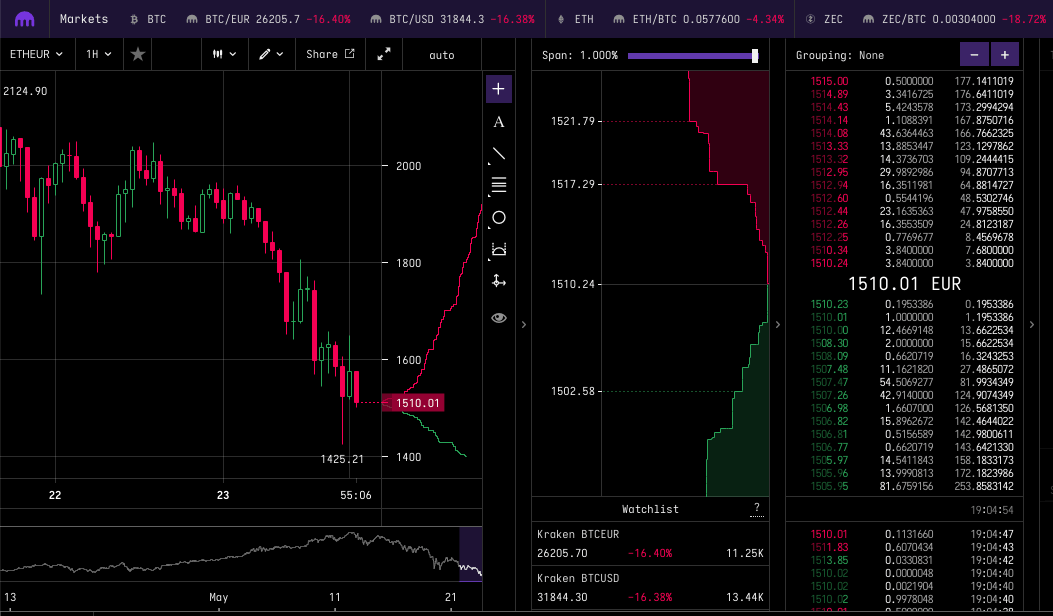Select the circle shape drawing tool
Viewport: 1053px width, 616px height.
pos(499,217)
